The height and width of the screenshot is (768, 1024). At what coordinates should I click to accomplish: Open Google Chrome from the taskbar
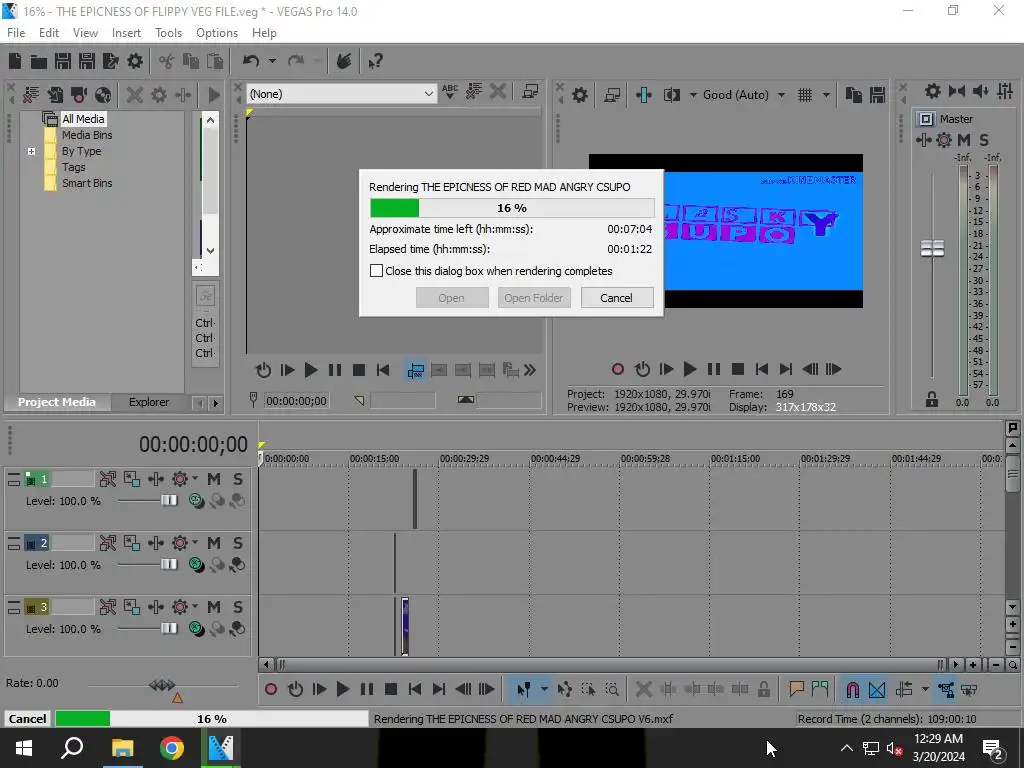pyautogui.click(x=172, y=748)
